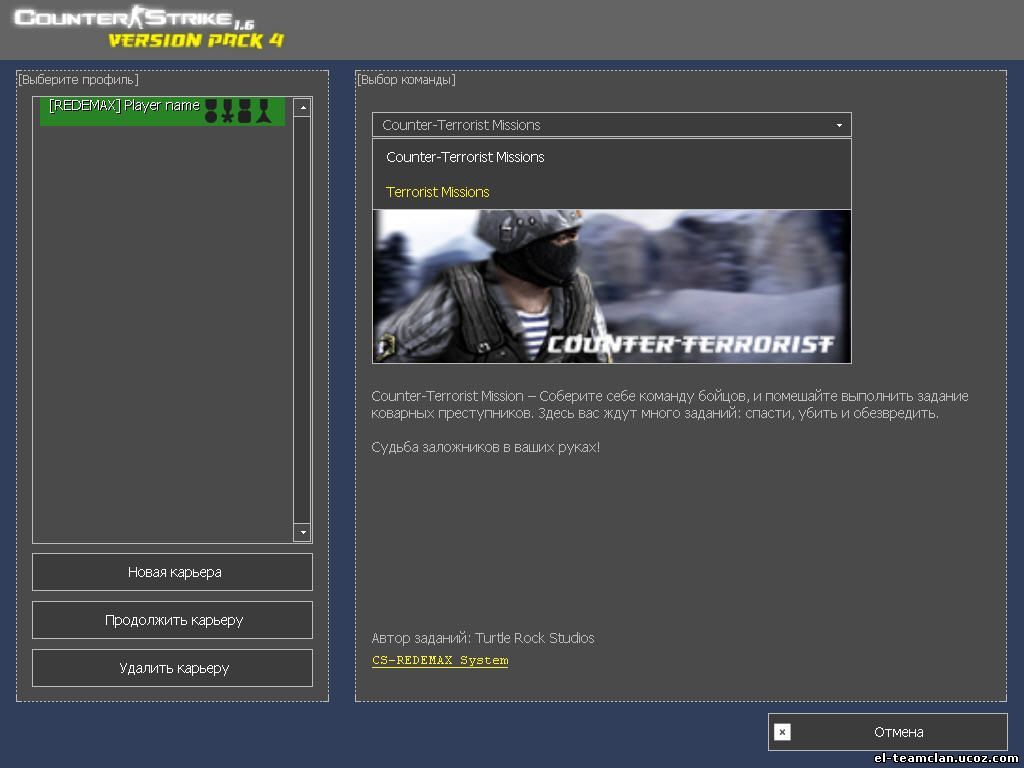Screen dimensions: 1024x768
Task: Click the profile list scroll up arrow
Action: [x=302, y=107]
